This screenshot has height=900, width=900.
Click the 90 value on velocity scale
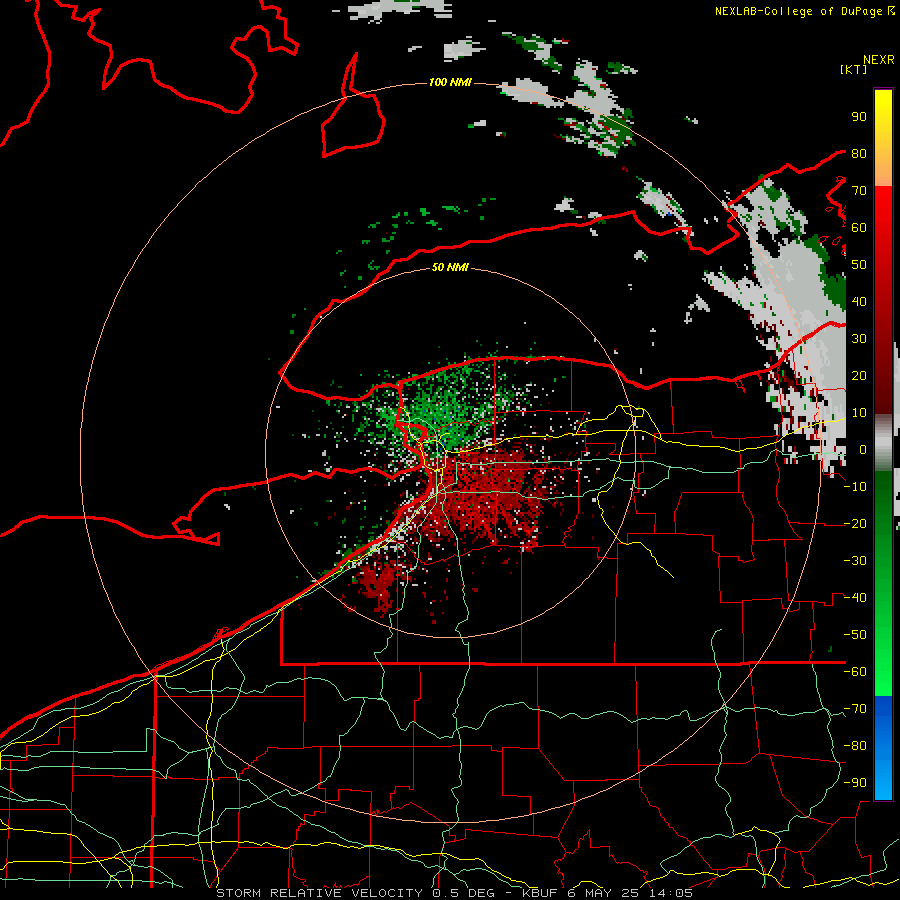(859, 117)
